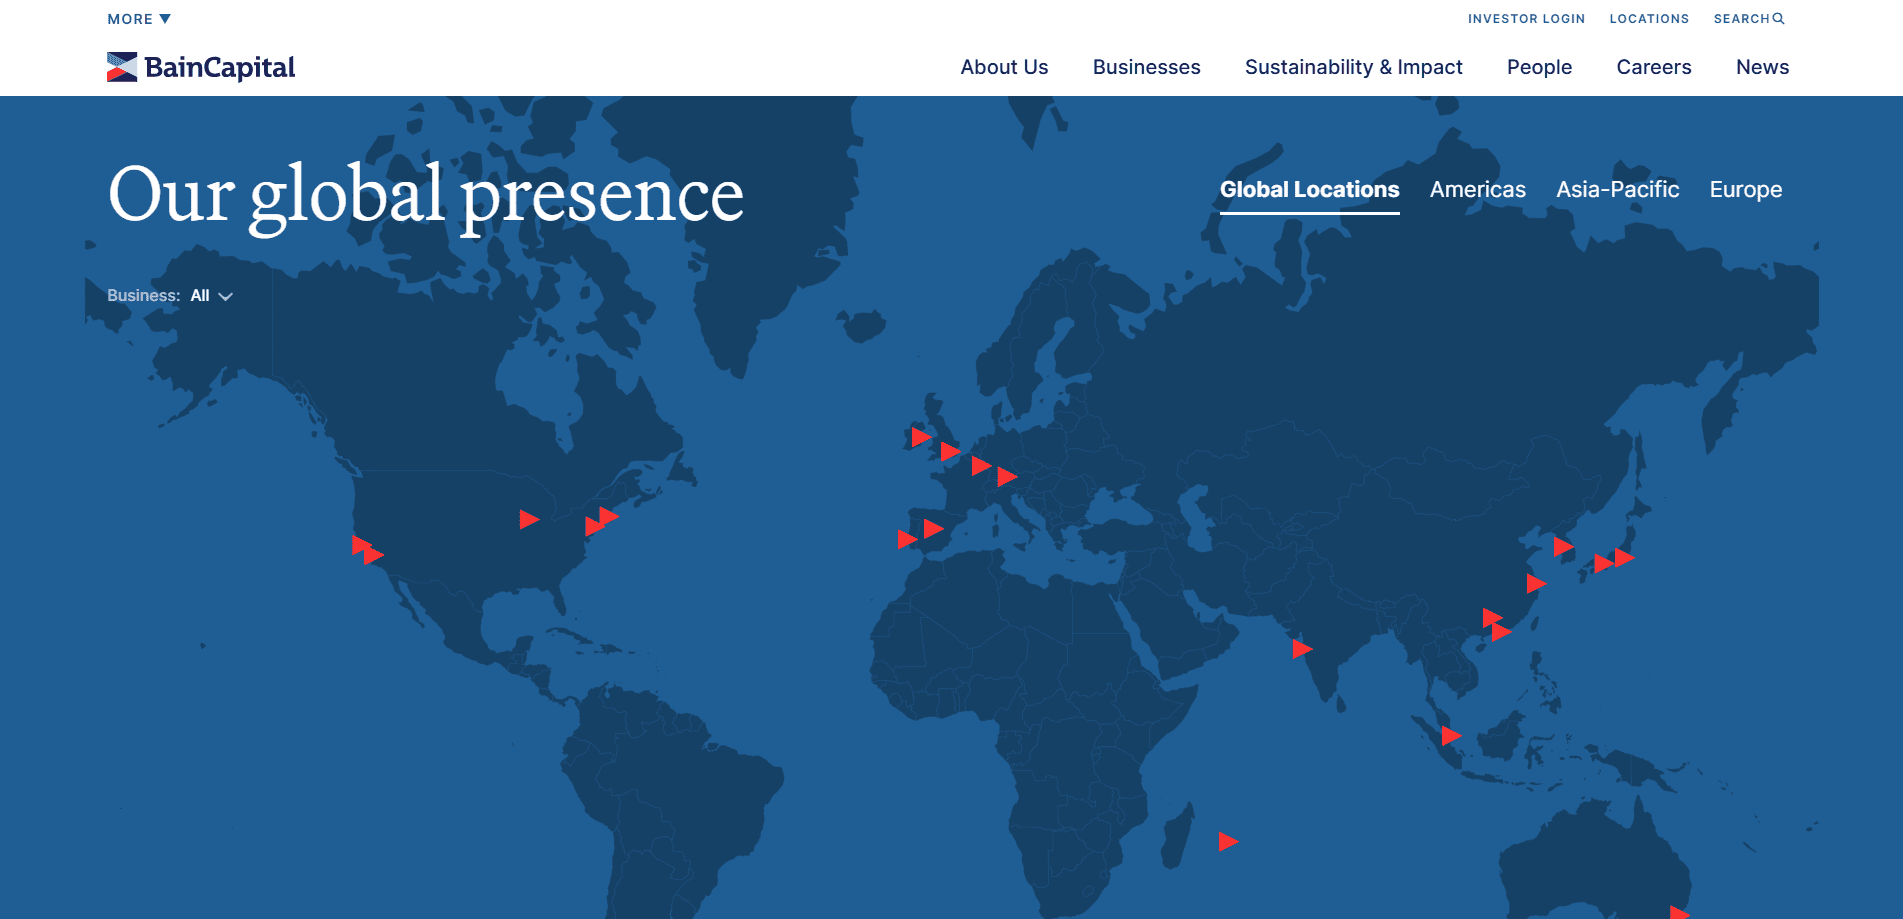Viewport: 1903px width, 919px height.
Task: Click the Bain Capital logo
Action: pyautogui.click(x=200, y=66)
